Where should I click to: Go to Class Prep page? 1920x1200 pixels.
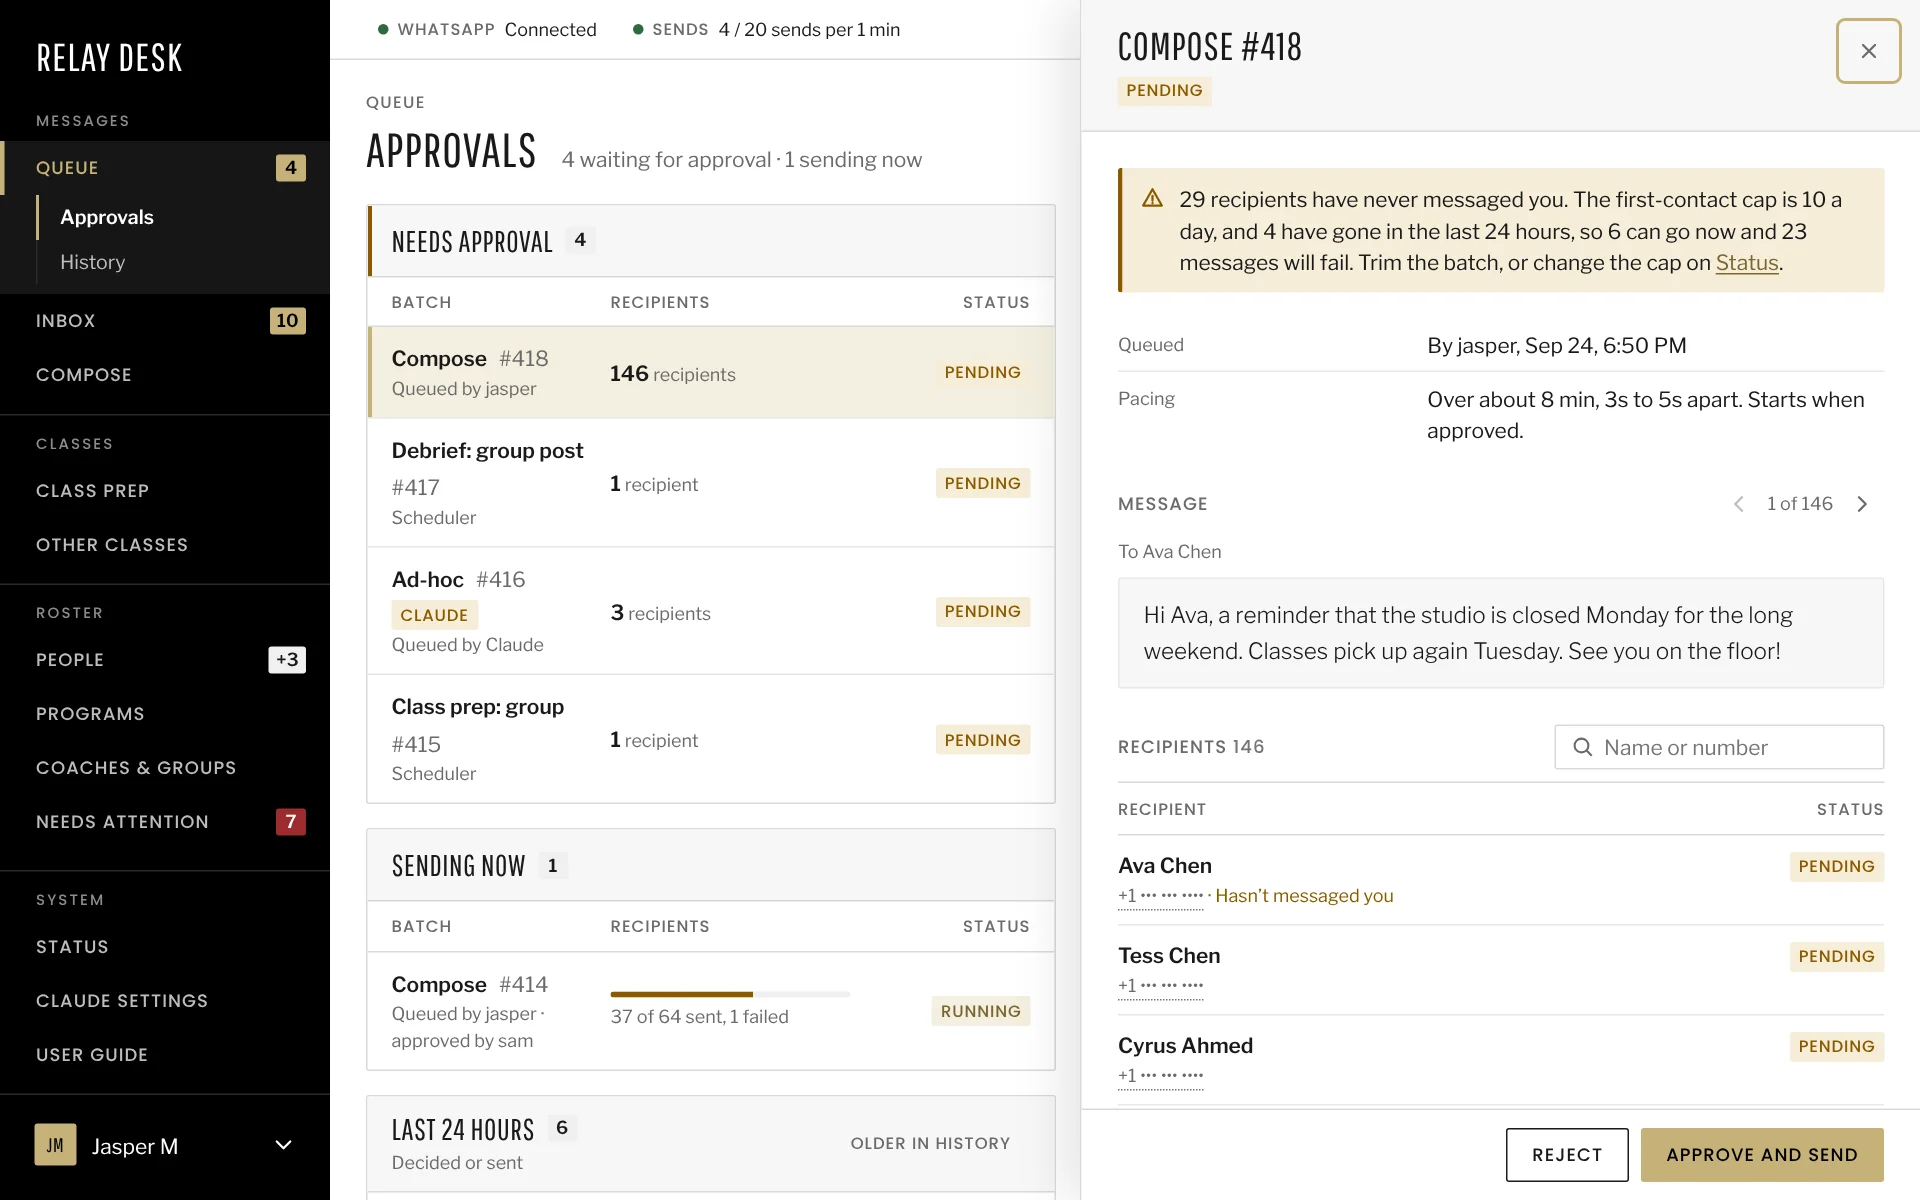[165, 491]
